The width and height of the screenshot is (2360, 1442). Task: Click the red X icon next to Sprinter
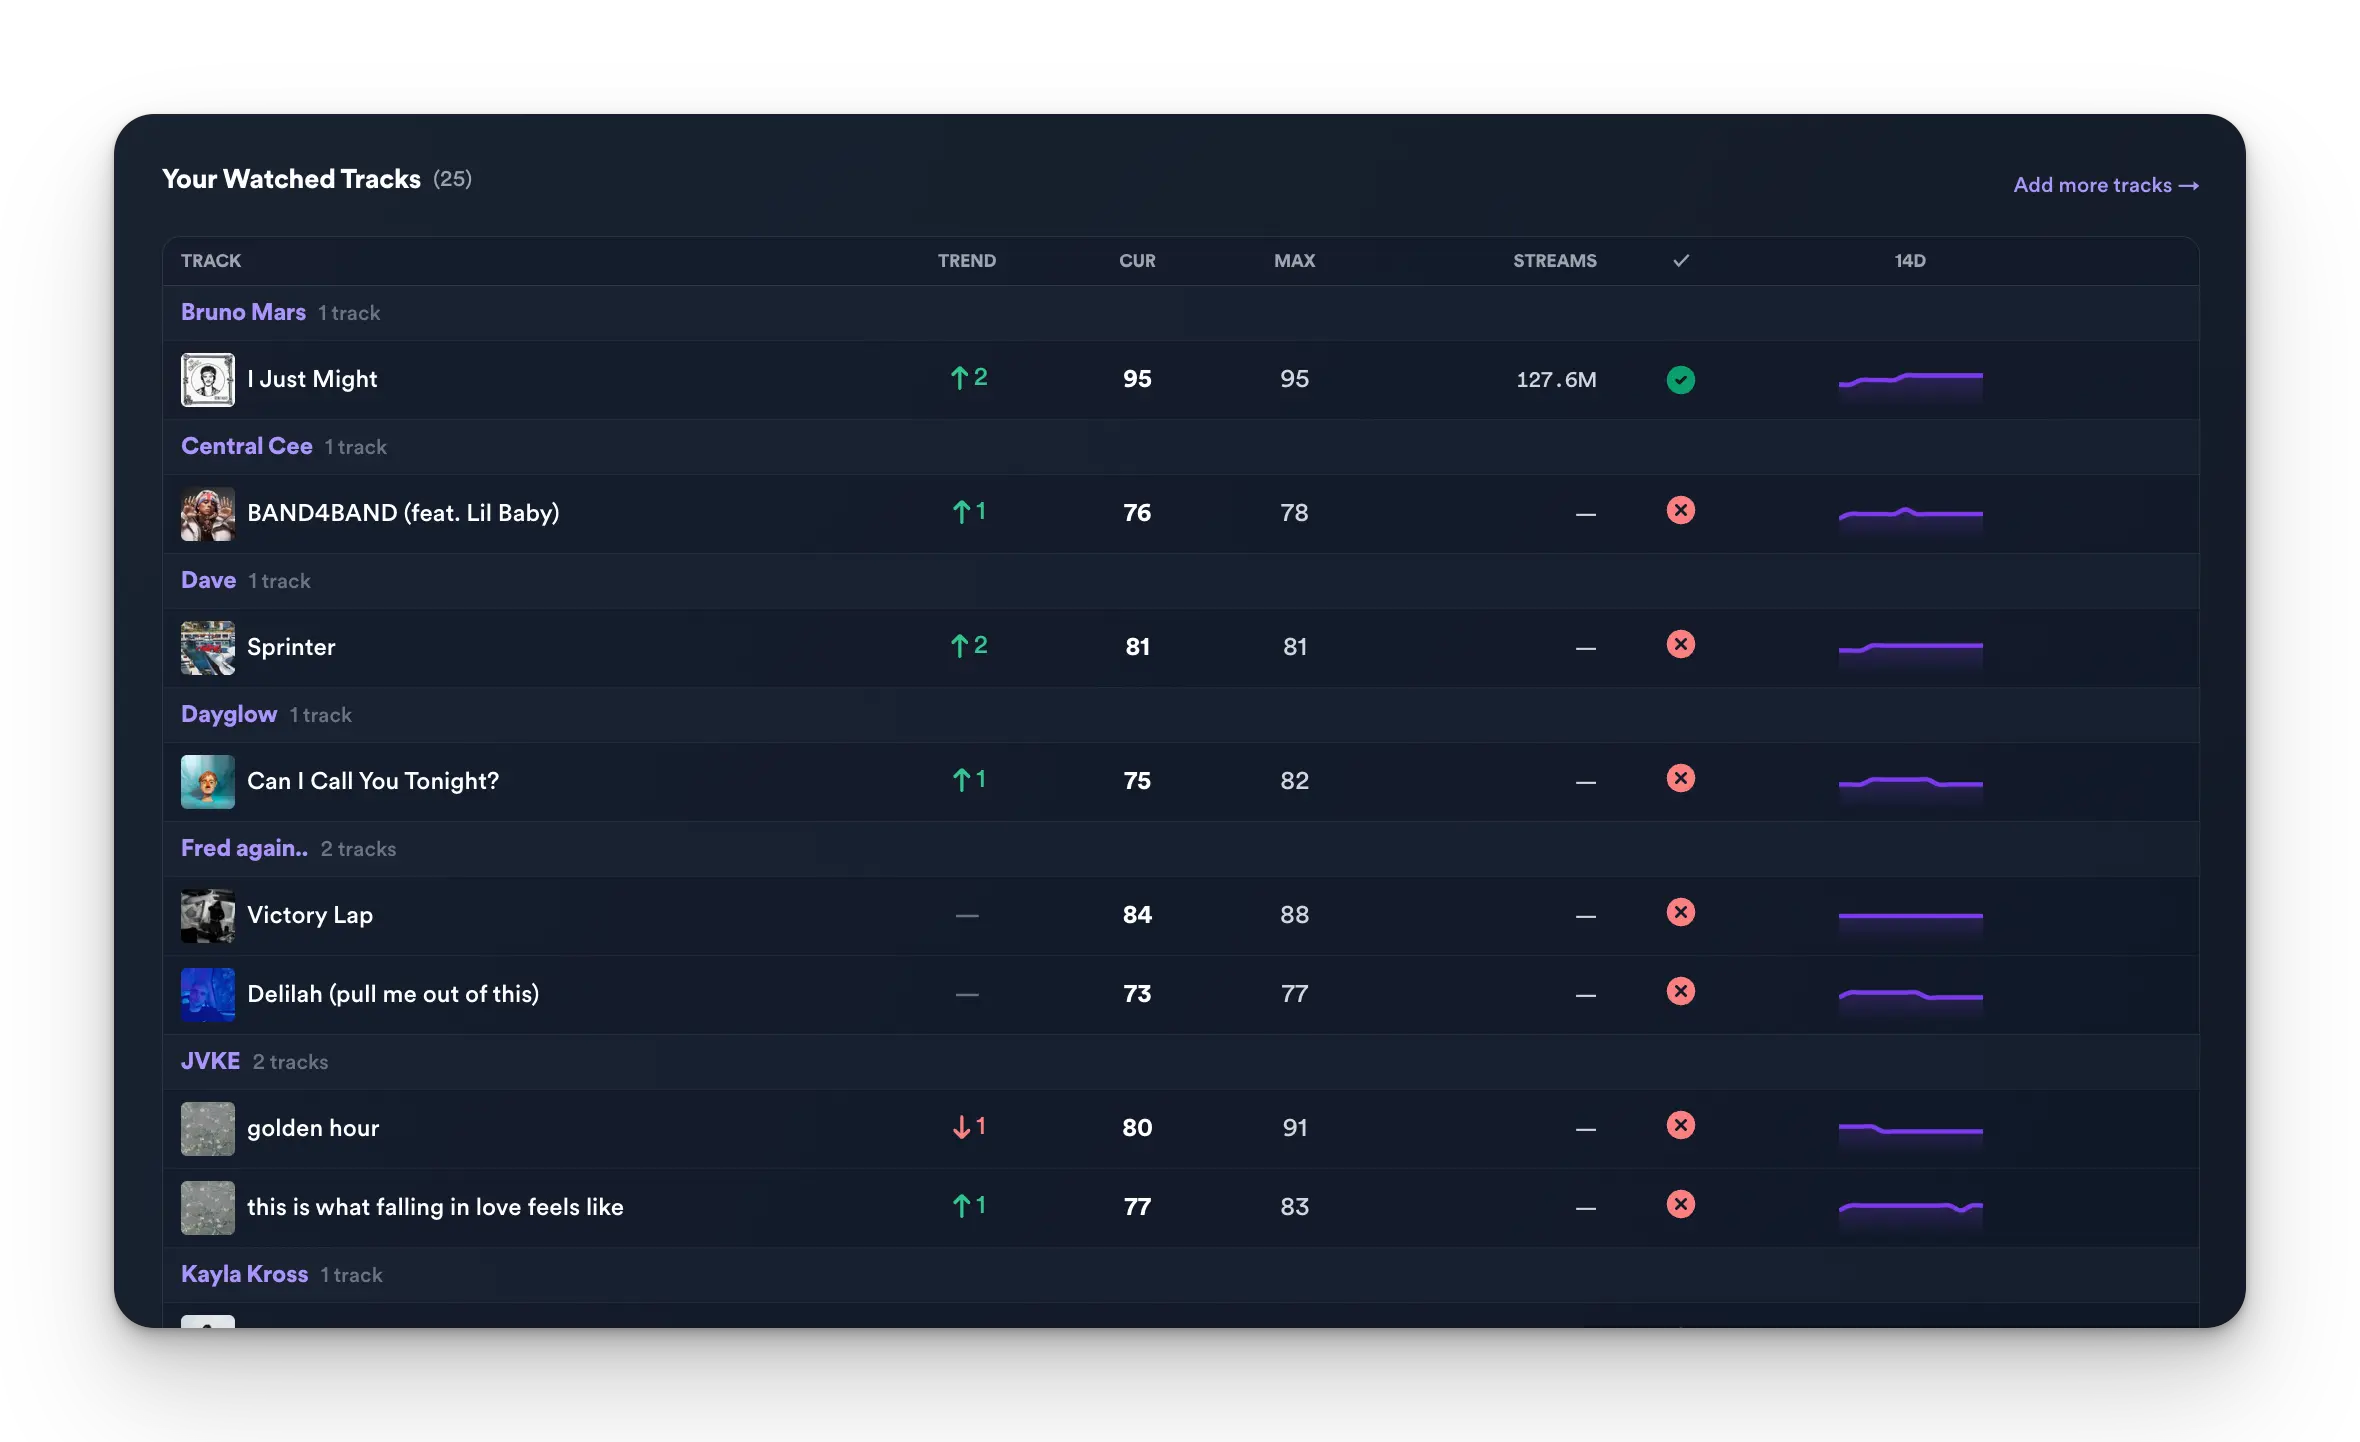click(x=1680, y=645)
